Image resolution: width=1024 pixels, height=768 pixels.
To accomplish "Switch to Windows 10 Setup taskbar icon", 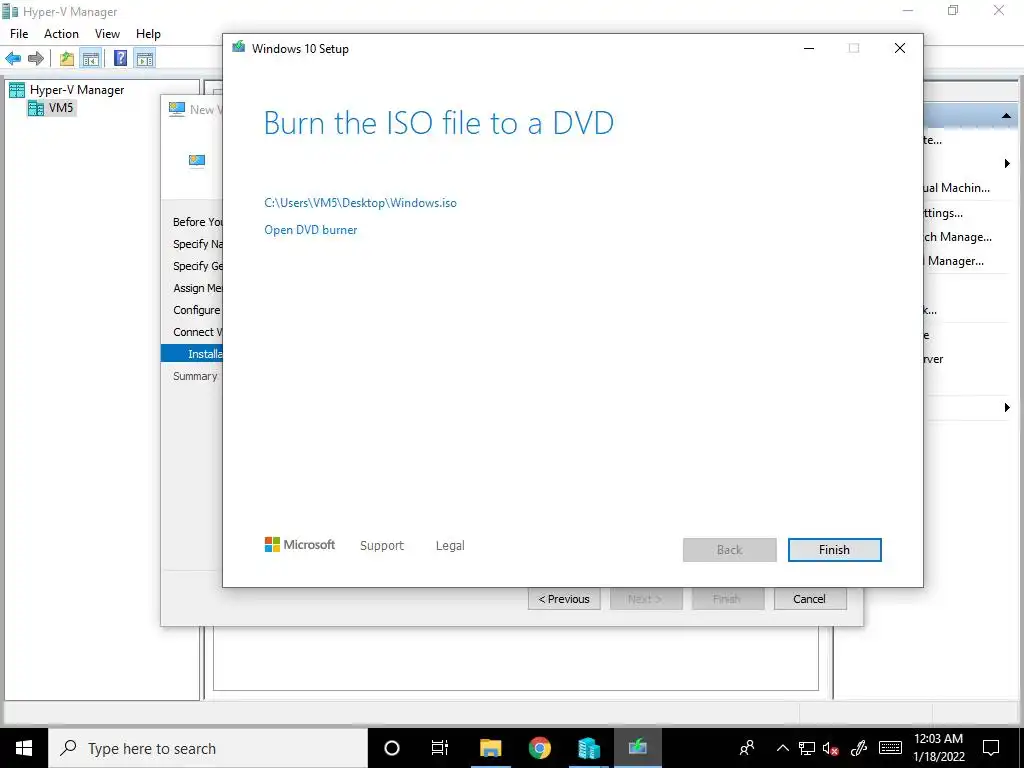I will (x=637, y=748).
